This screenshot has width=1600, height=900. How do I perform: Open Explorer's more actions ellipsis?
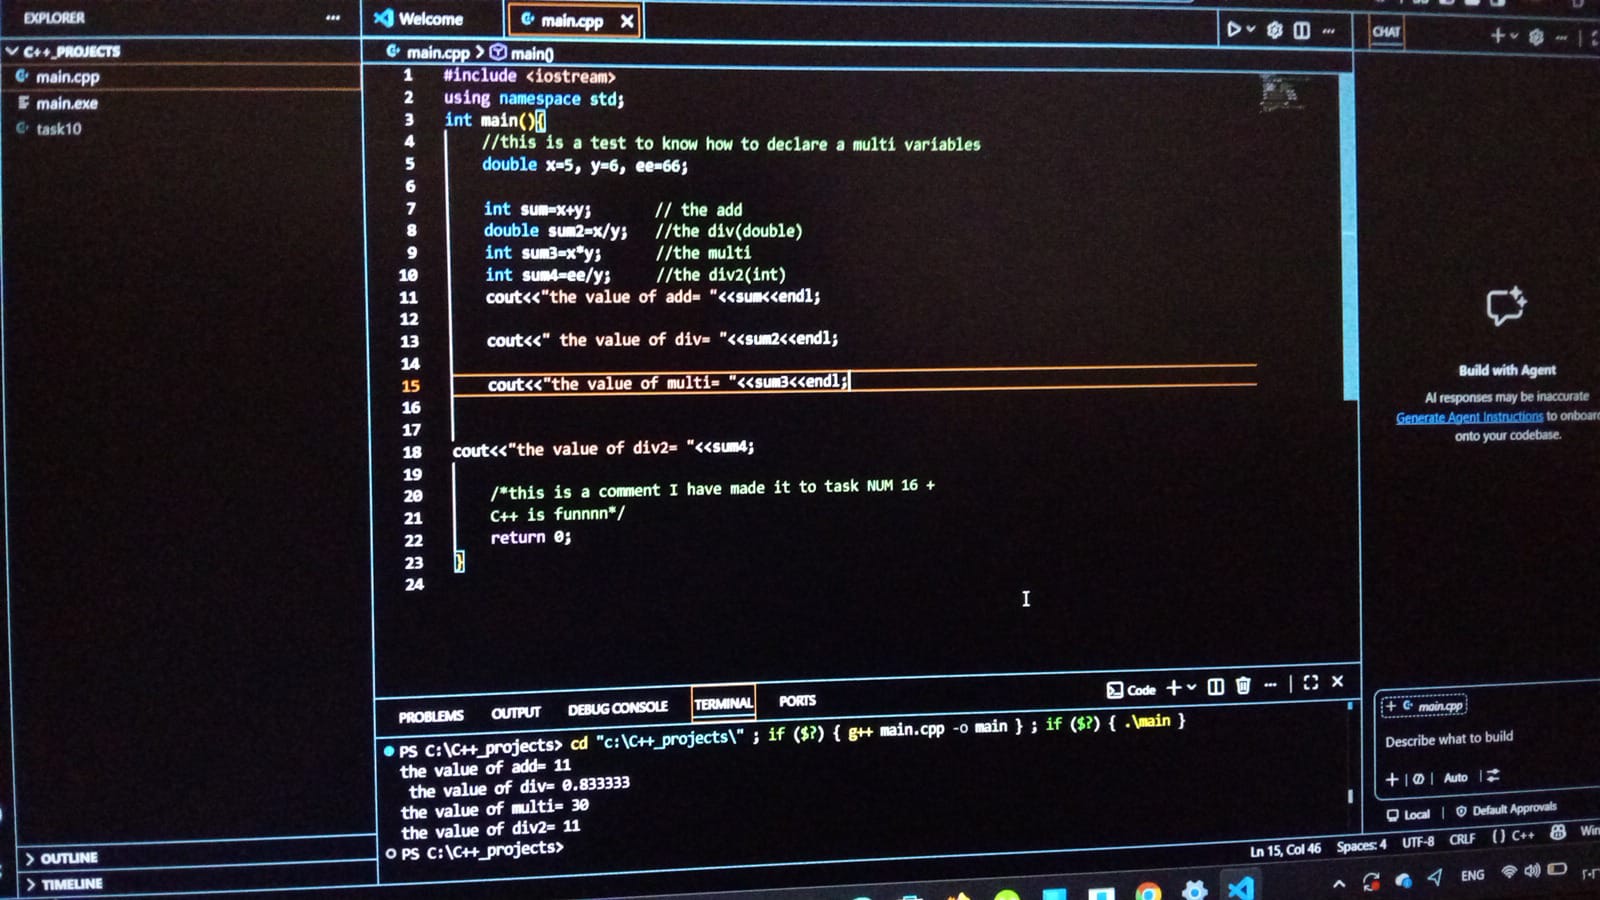tap(333, 17)
